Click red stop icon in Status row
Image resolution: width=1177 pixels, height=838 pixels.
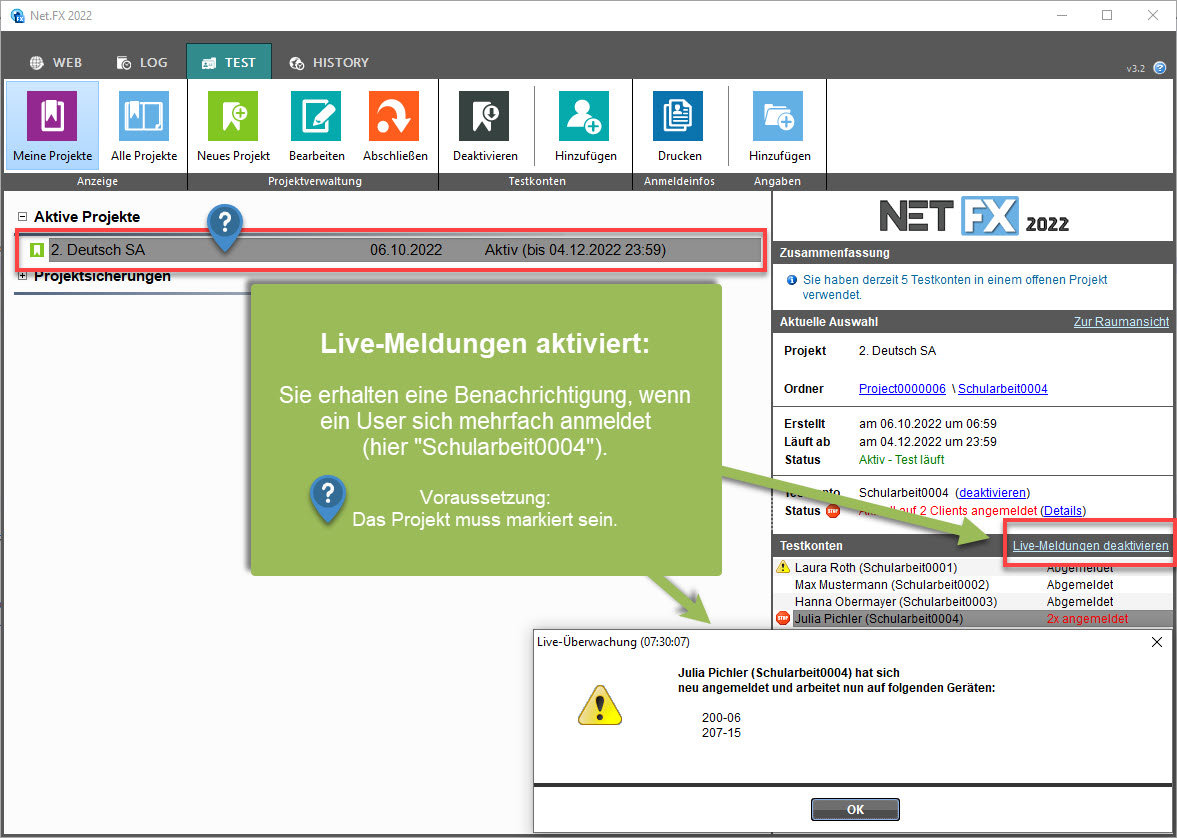(832, 511)
